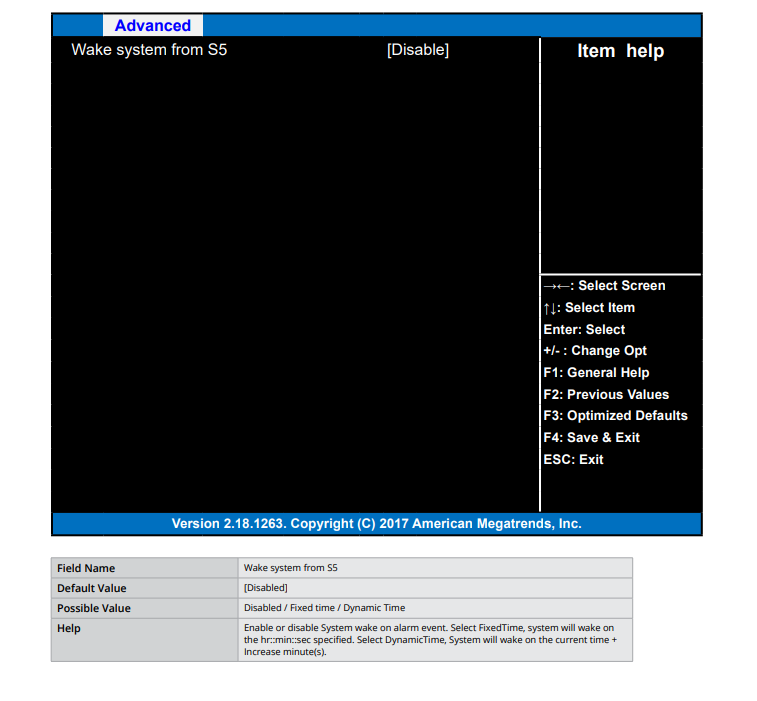
Task: Load F3 Optimized Defaults
Action: pos(615,416)
